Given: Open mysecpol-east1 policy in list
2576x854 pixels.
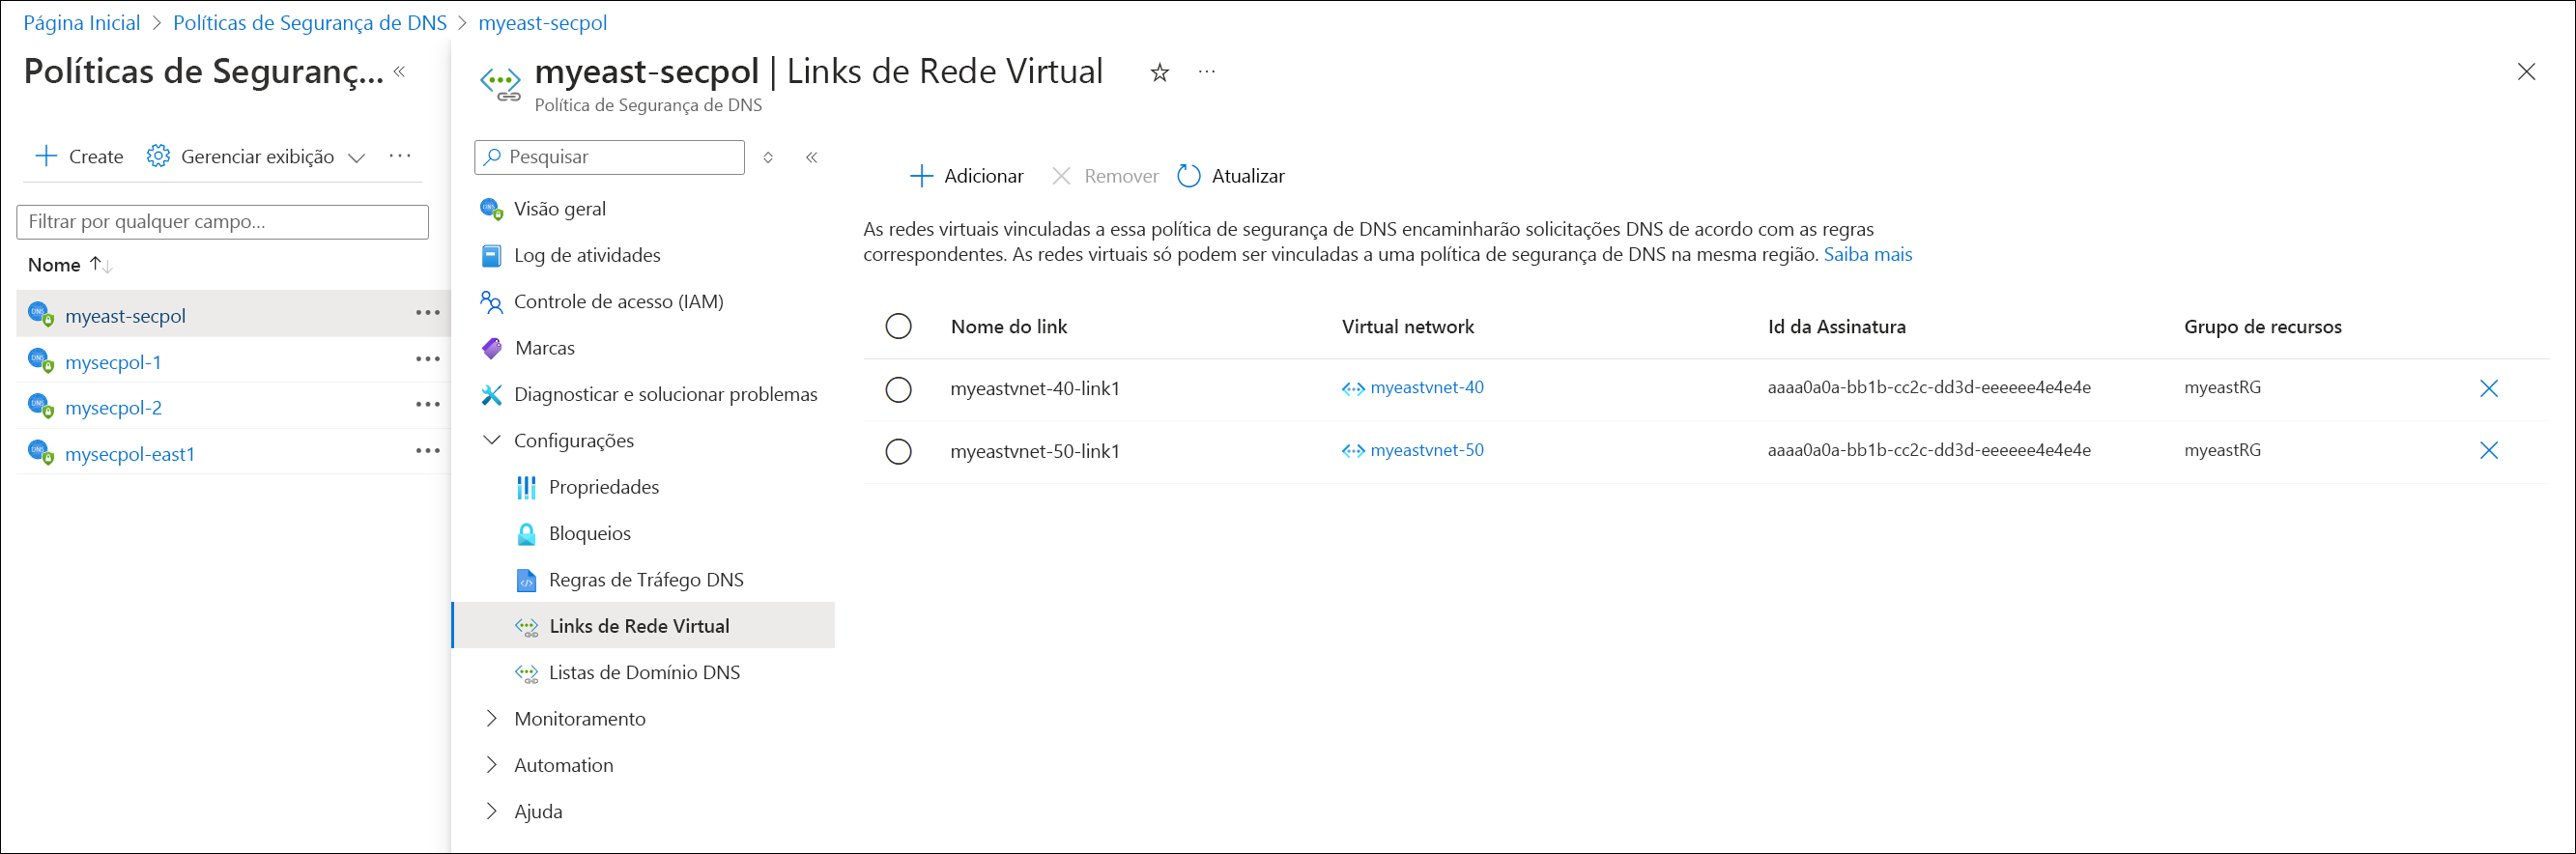Looking at the screenshot, I should [130, 454].
